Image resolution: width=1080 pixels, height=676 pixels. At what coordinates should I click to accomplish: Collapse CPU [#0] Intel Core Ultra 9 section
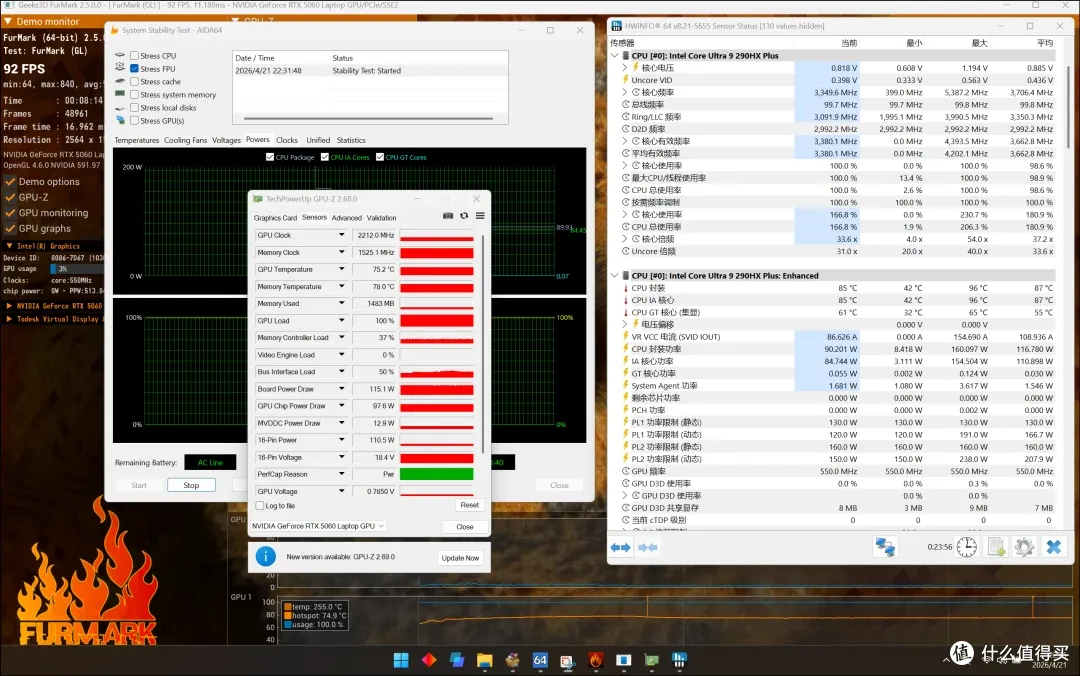(x=615, y=56)
